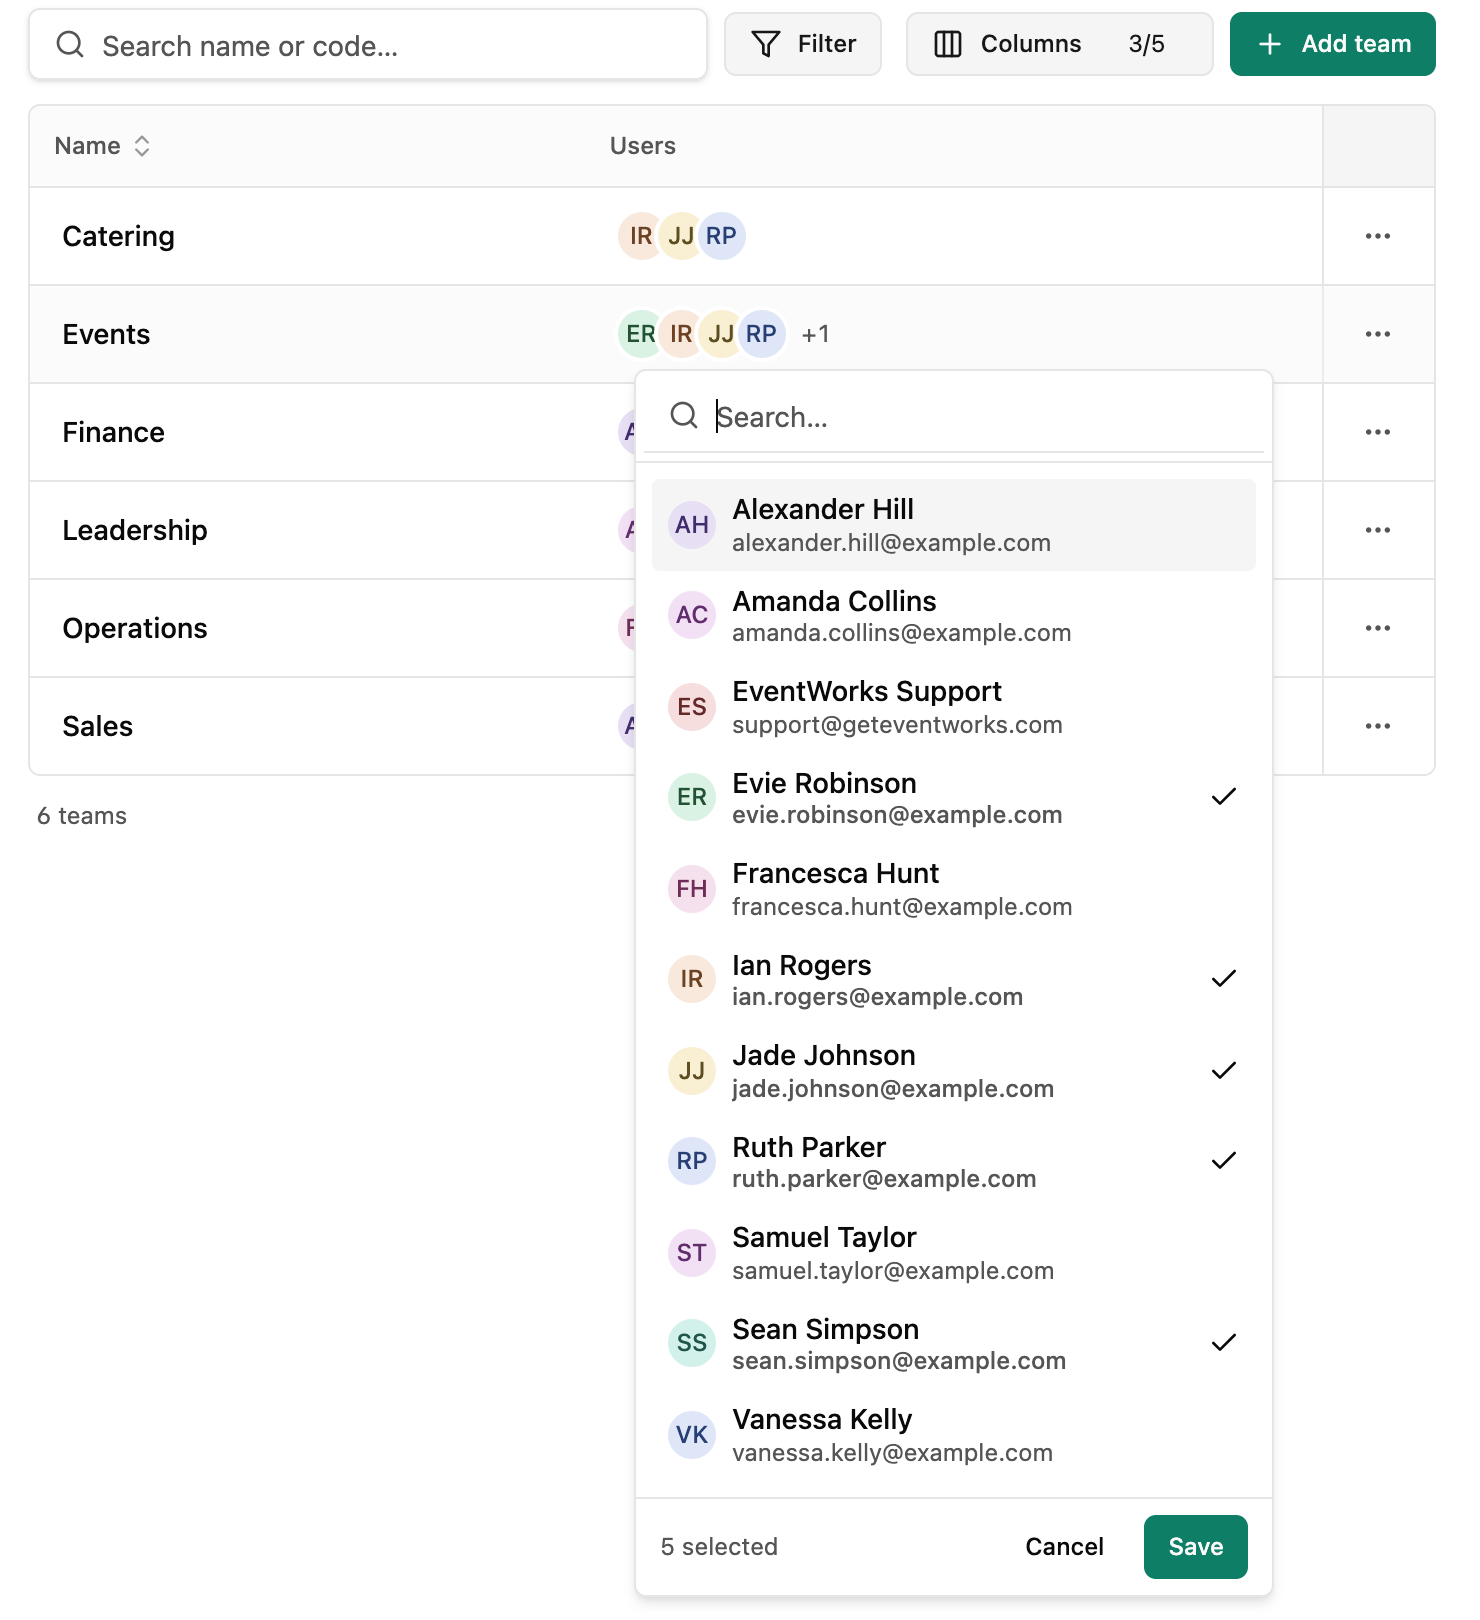This screenshot has width=1480, height=1620.
Task: Cancel the user selection popup
Action: (x=1064, y=1547)
